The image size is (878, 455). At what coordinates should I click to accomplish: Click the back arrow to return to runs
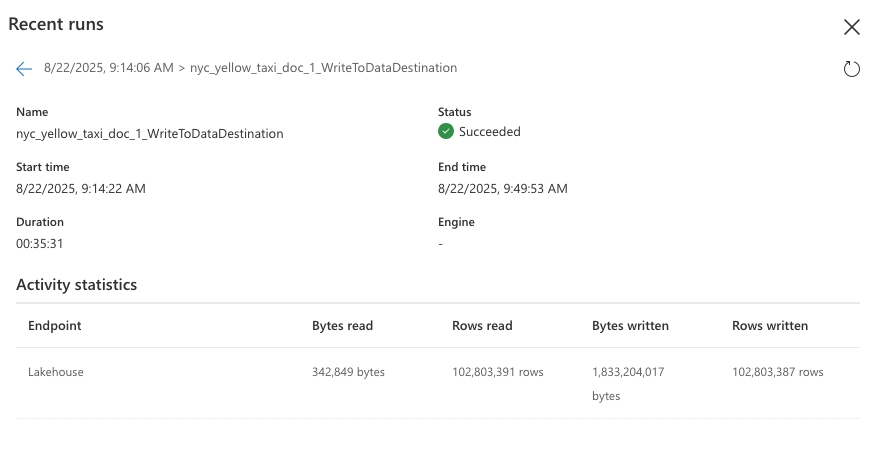(x=24, y=69)
